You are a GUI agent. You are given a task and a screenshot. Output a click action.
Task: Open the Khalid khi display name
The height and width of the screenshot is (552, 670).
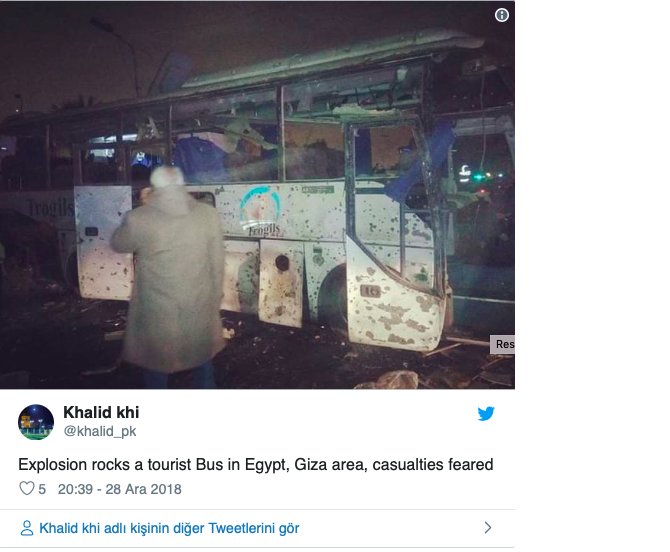(101, 412)
